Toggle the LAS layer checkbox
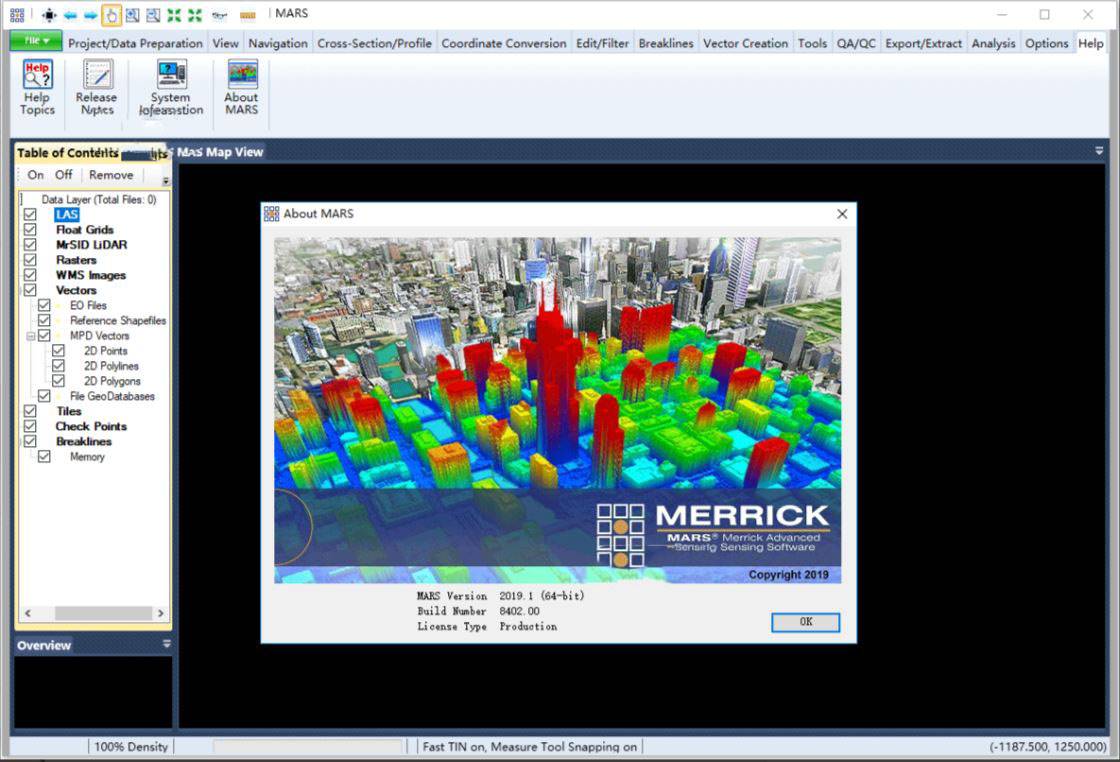 30,214
